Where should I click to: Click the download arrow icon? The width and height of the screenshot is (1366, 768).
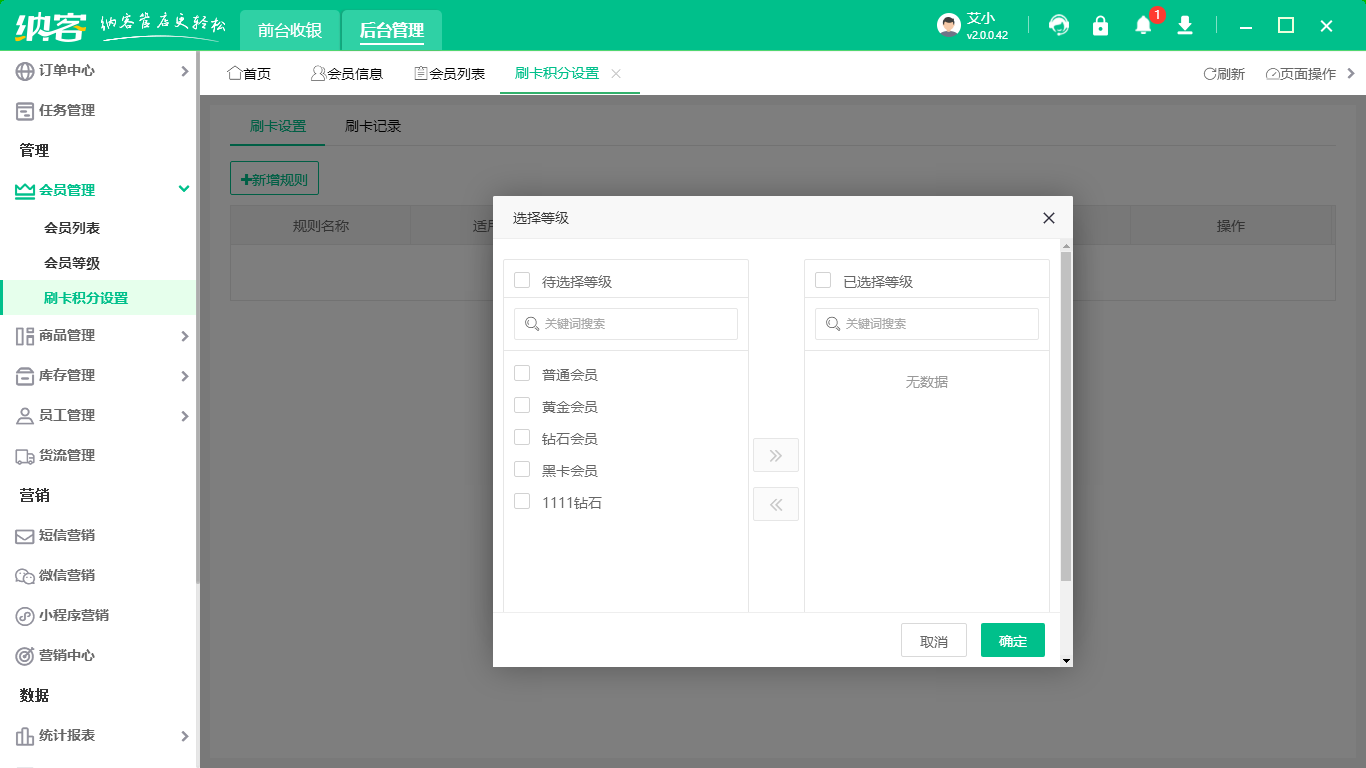[x=1185, y=25]
